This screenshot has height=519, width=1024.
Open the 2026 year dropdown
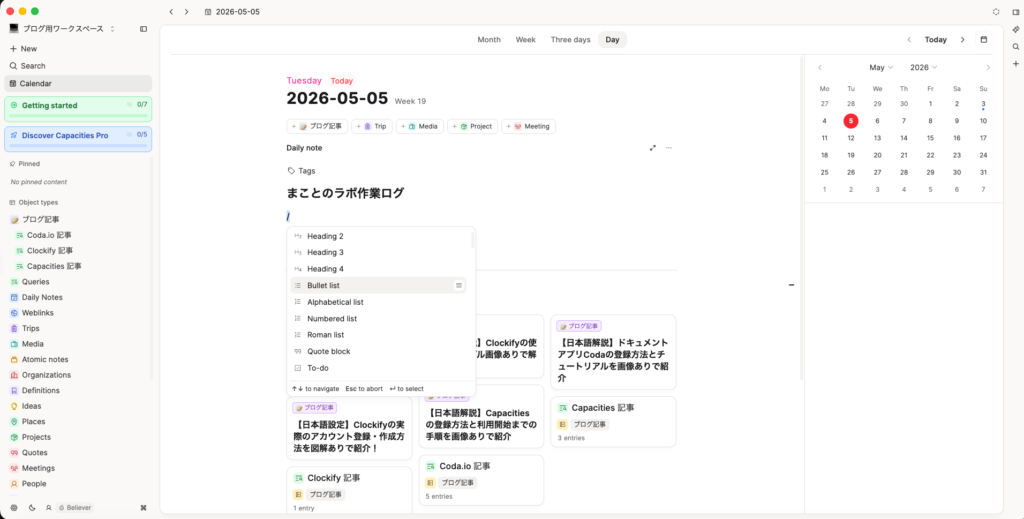pyautogui.click(x=923, y=67)
